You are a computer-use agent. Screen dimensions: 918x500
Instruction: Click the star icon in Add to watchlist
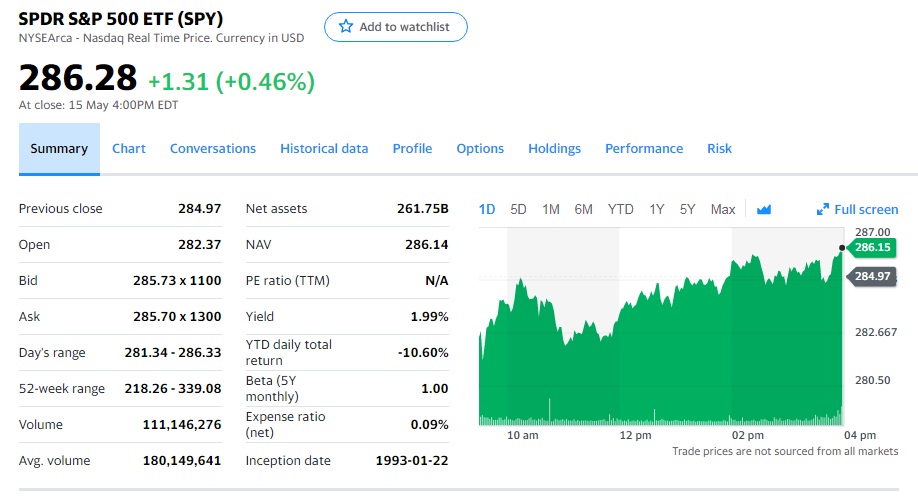(x=346, y=26)
